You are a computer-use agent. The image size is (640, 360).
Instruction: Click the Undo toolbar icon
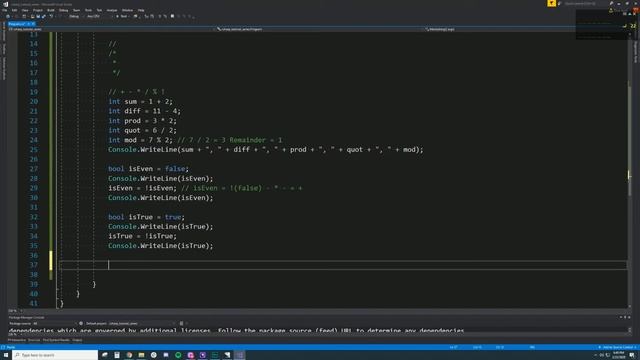pos(51,16)
